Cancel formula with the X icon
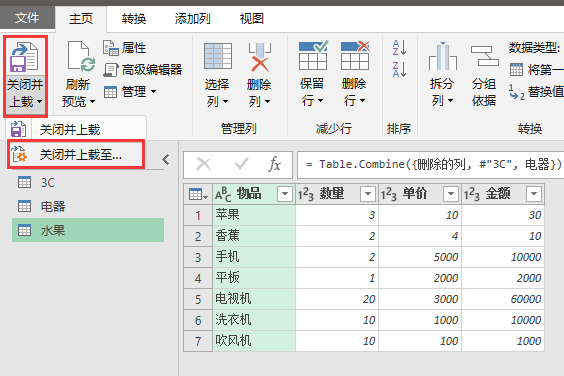This screenshot has width=564, height=376. point(204,164)
